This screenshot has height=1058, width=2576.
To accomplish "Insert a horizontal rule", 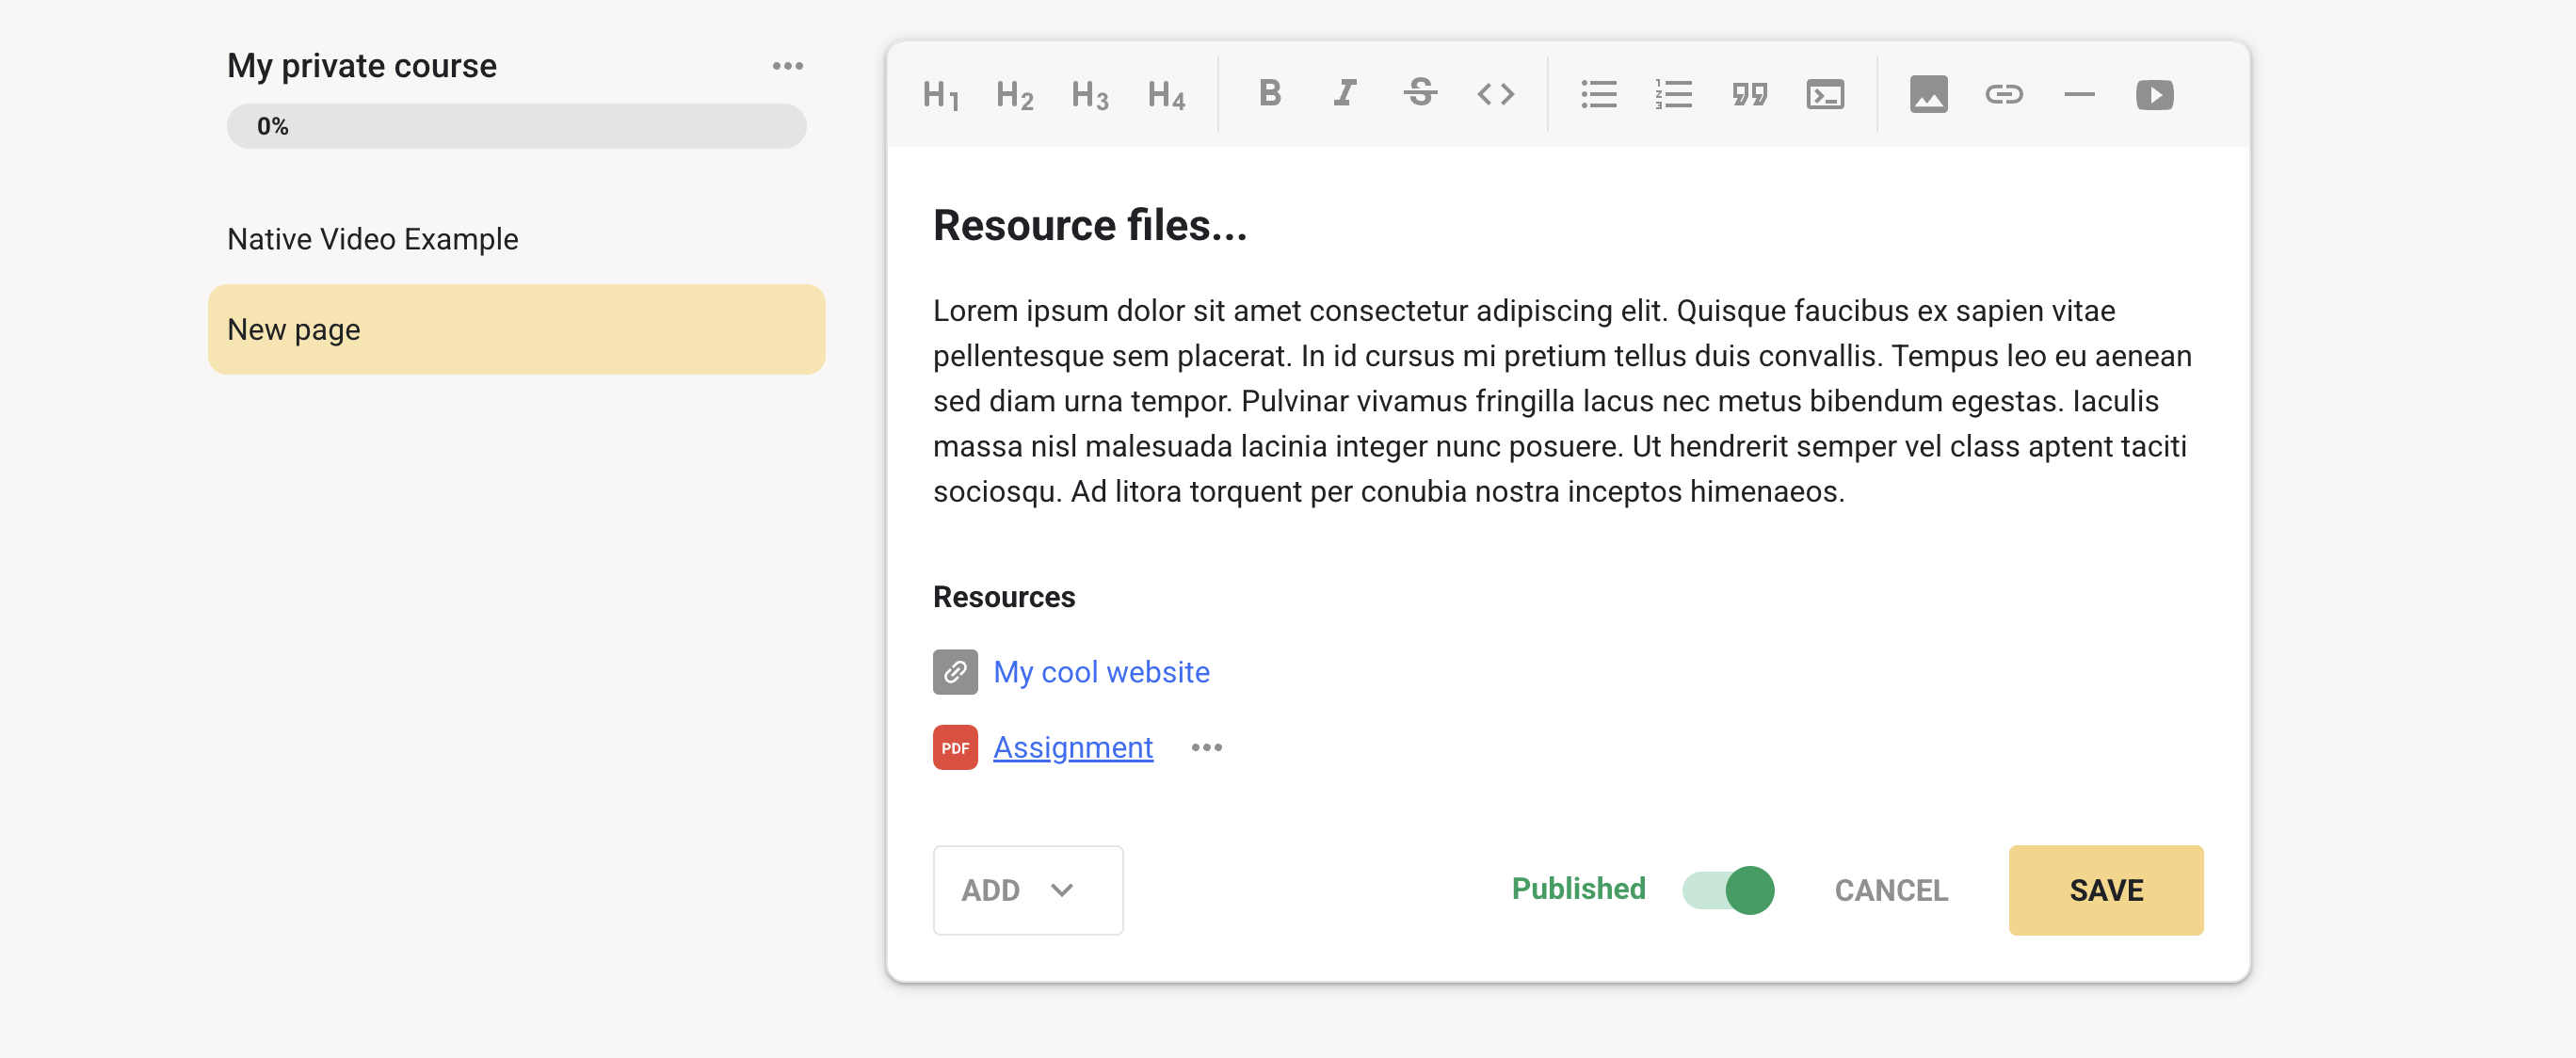I will pyautogui.click(x=2079, y=94).
